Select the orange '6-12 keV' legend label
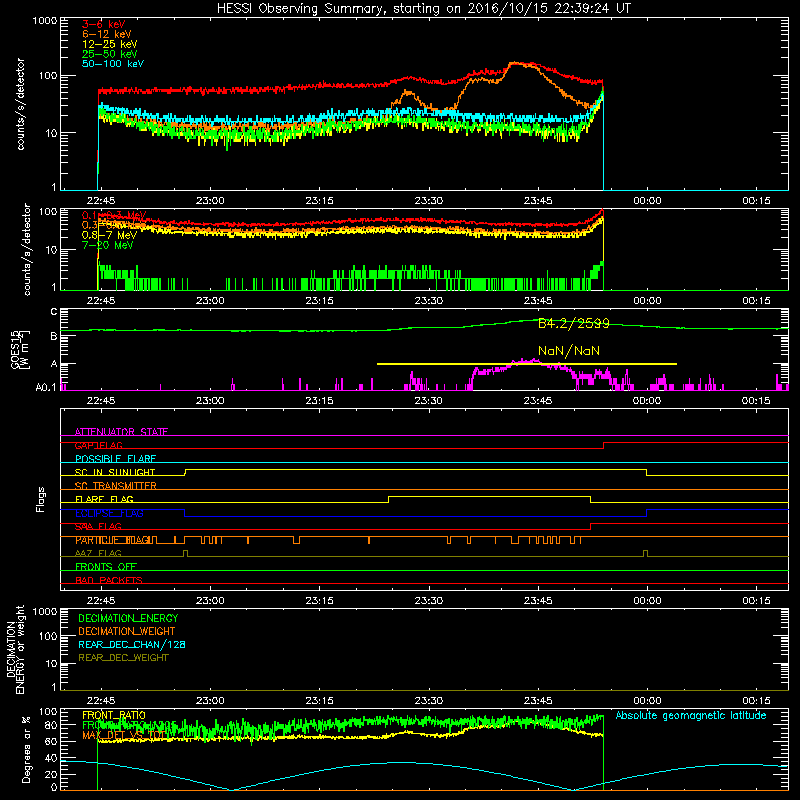Screen dimensions: 800x800 (107, 34)
